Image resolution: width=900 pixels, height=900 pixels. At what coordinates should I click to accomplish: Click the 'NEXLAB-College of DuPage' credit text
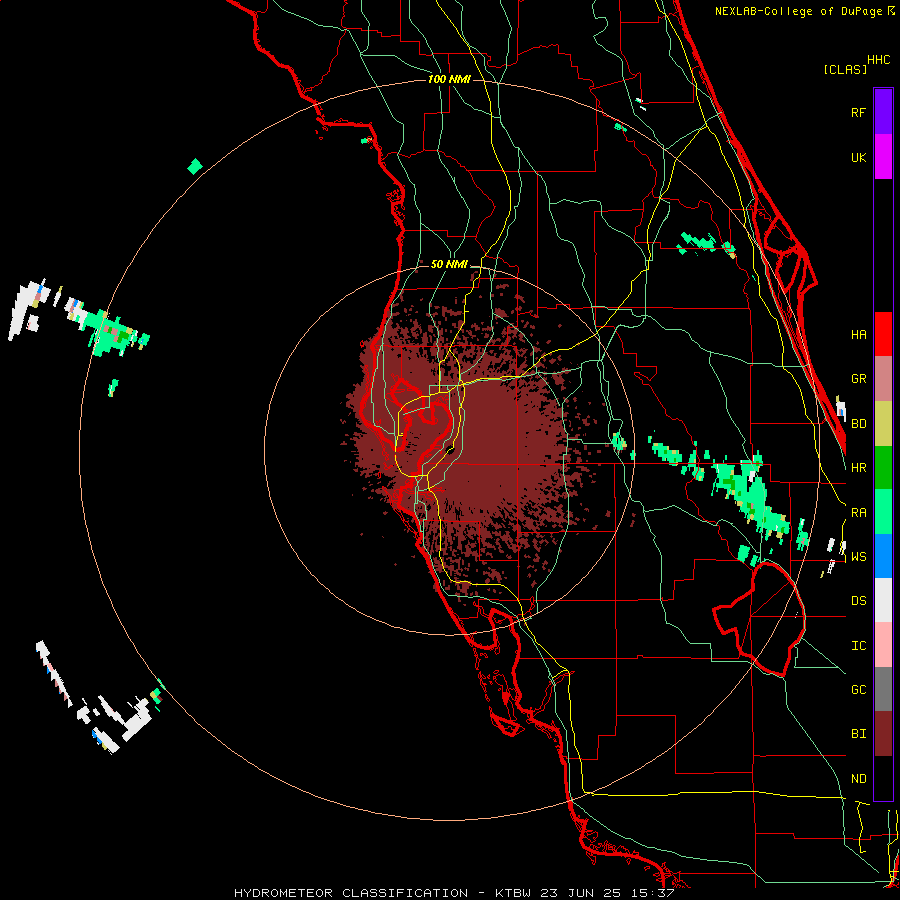tap(799, 11)
